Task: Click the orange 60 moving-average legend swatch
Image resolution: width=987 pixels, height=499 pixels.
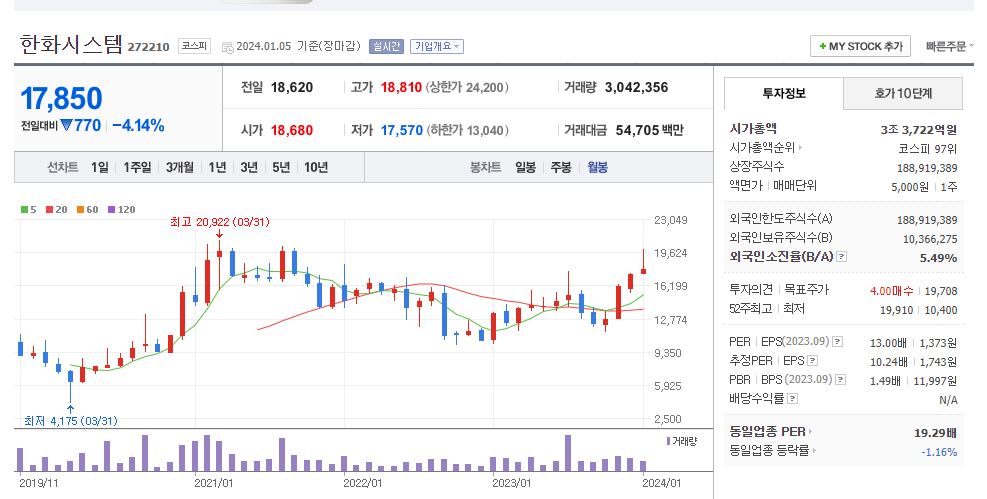Action: (x=81, y=210)
